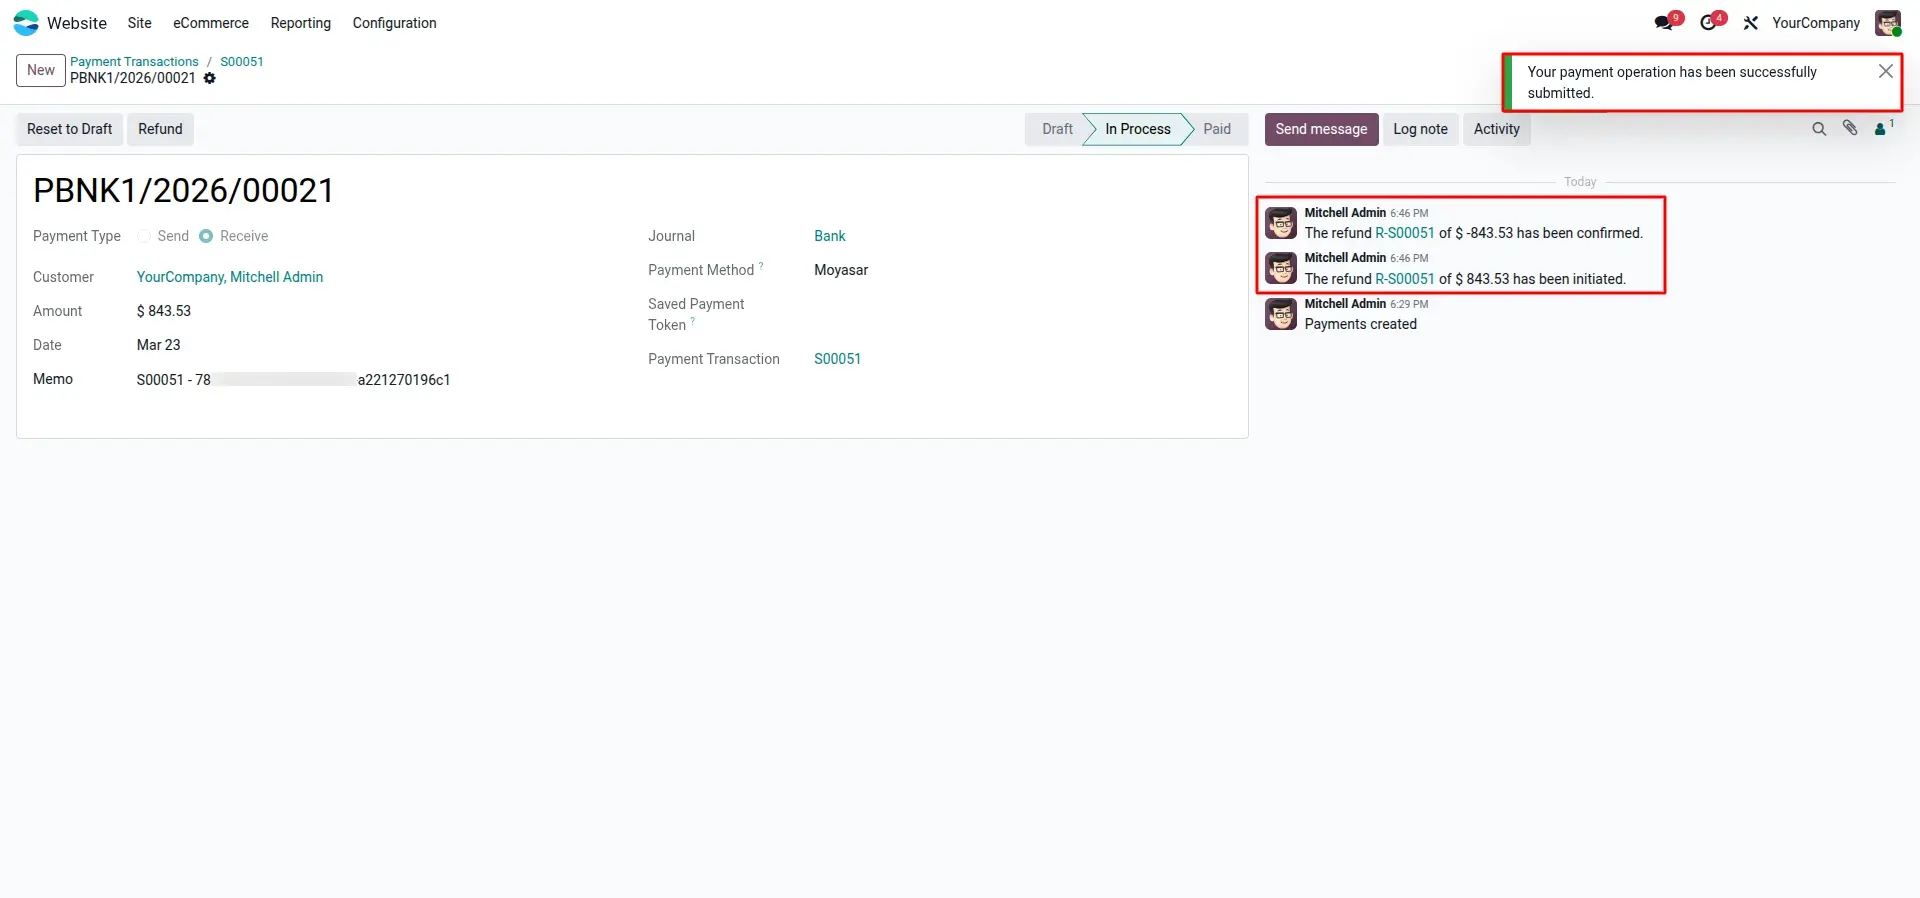Click Mitchell Admin avatar on refund initiated message
Image resolution: width=1920 pixels, height=898 pixels.
point(1281,268)
